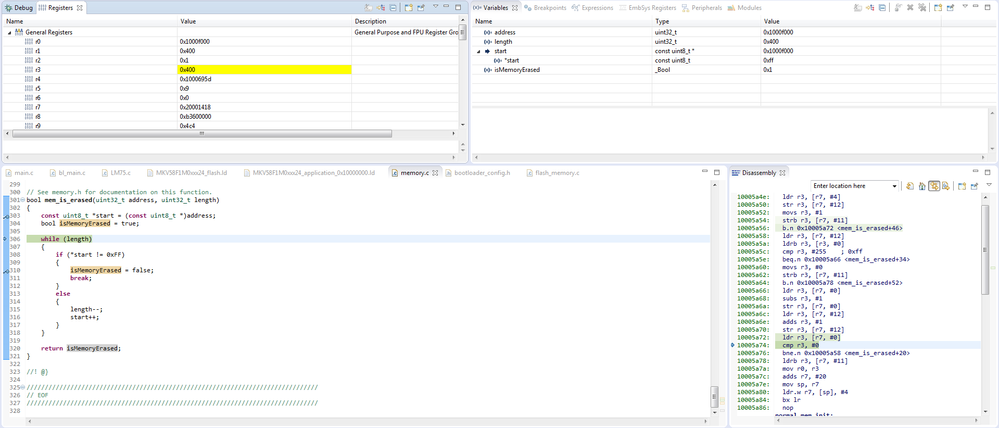Select register r3 row
The image size is (999, 428).
[x=229, y=69]
